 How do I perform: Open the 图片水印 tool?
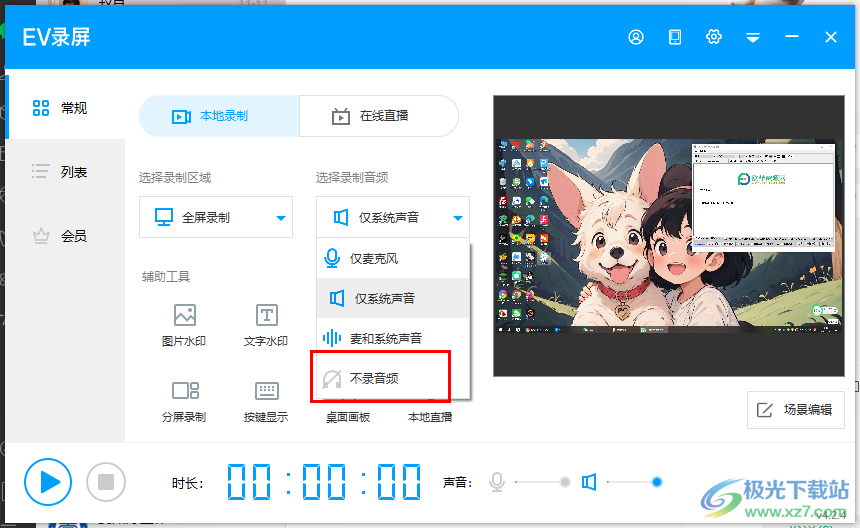184,325
